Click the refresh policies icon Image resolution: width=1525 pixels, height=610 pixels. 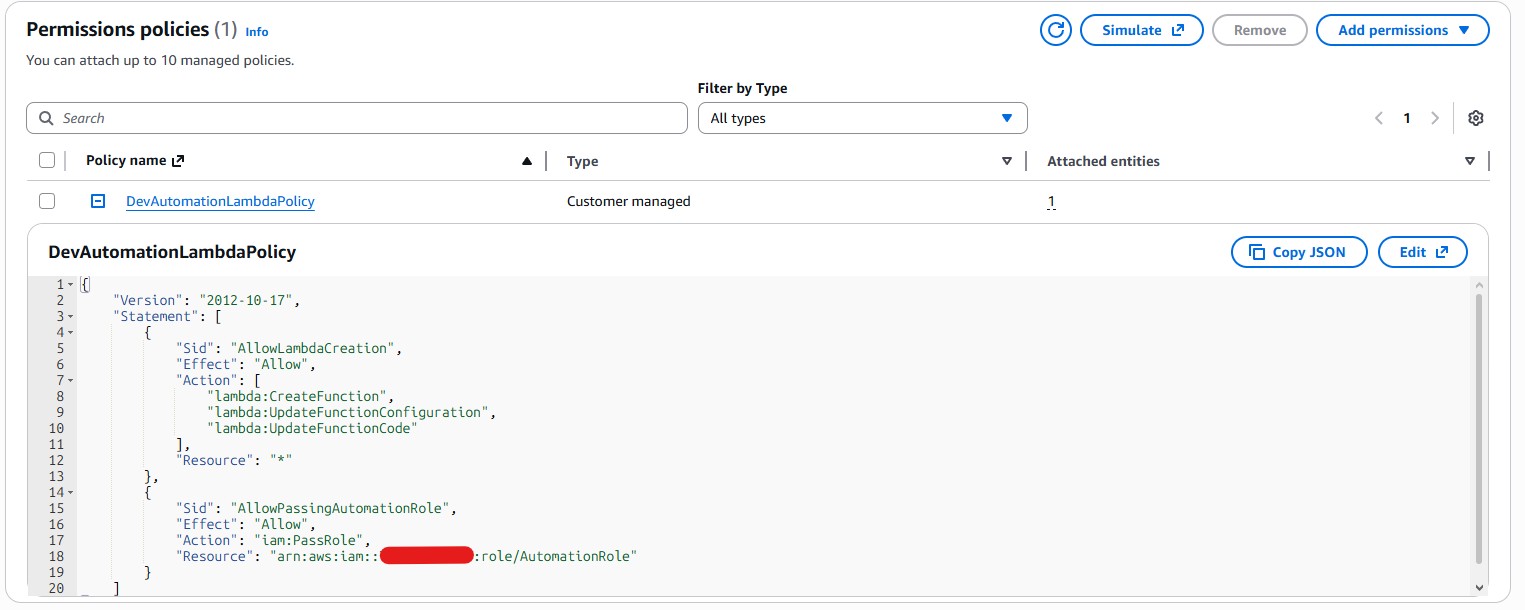(1055, 30)
